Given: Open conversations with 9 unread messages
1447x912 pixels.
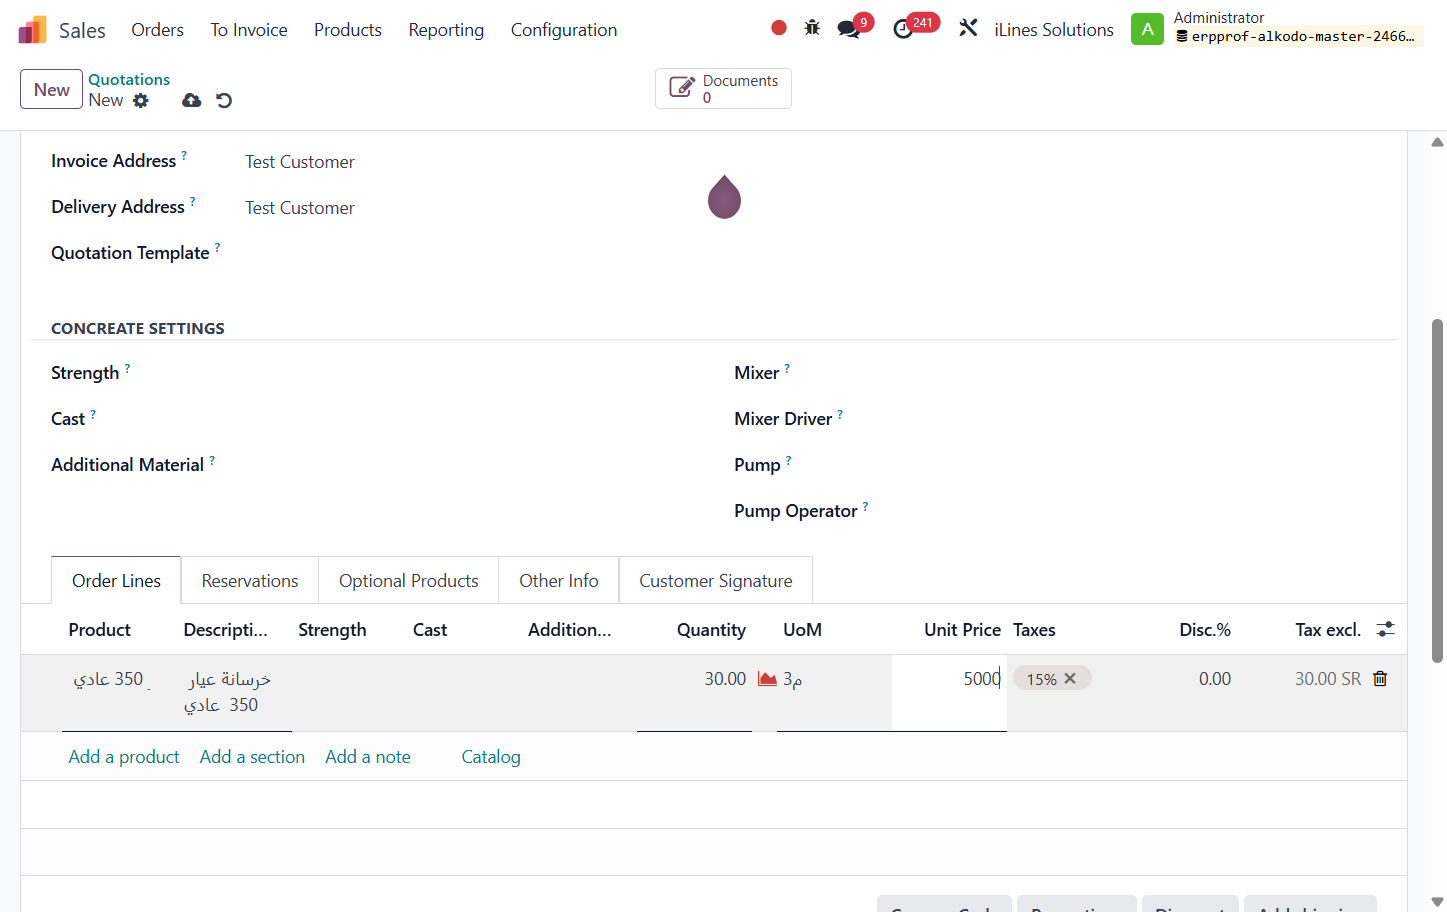Looking at the screenshot, I should coord(851,28).
